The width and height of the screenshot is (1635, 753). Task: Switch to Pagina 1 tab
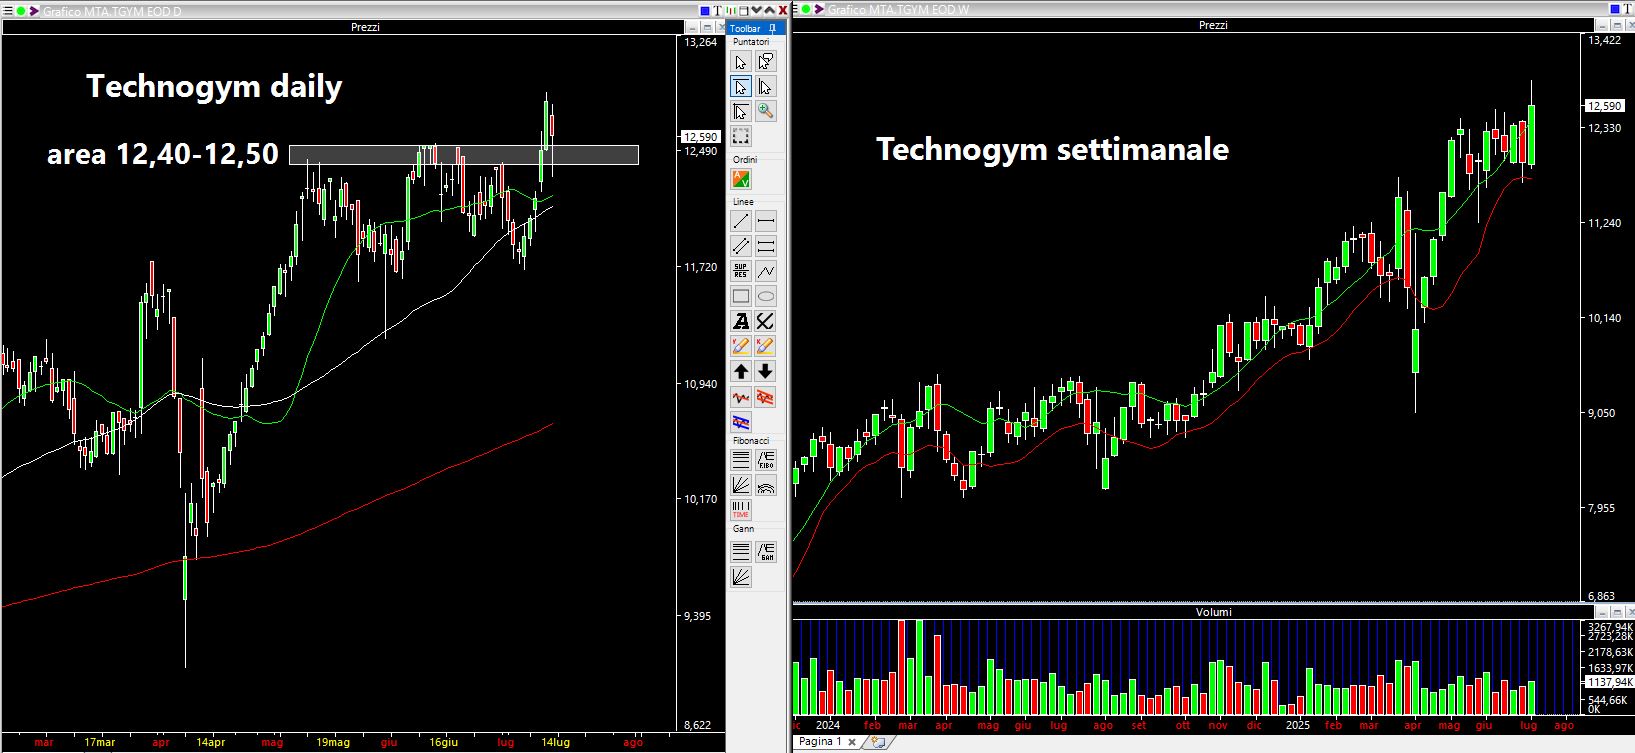pyautogui.click(x=820, y=742)
